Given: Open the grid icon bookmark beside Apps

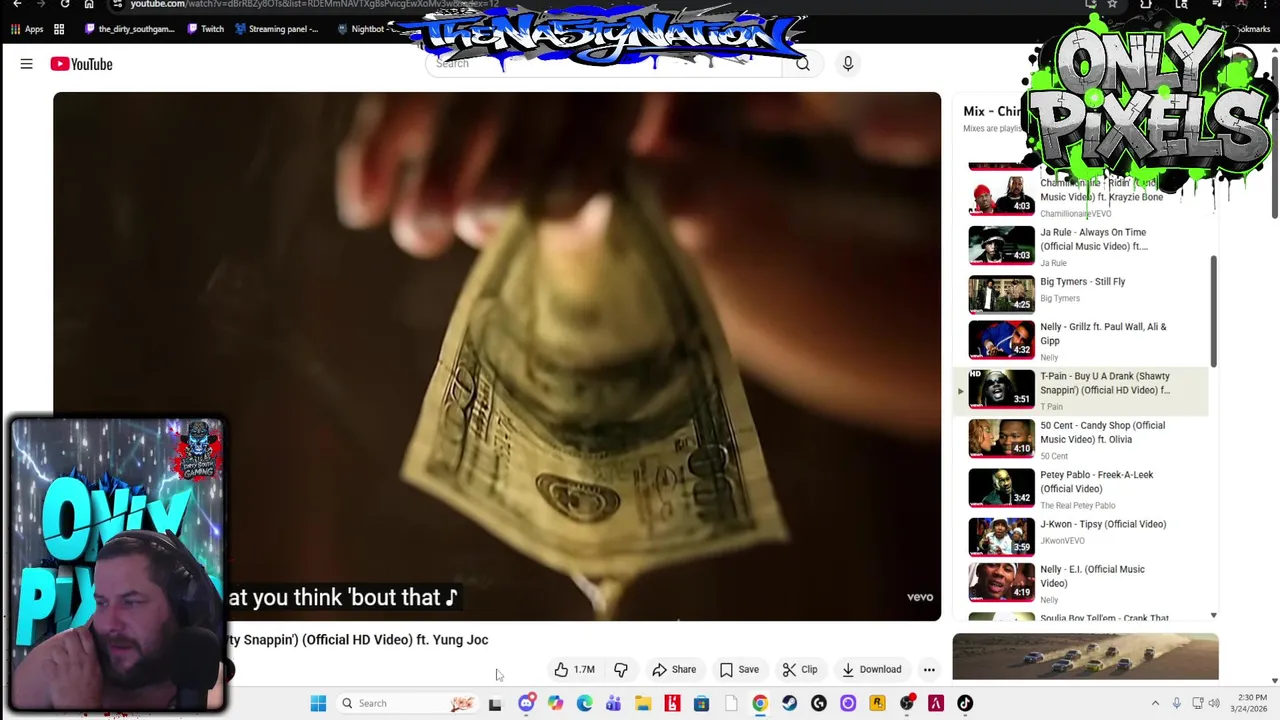Looking at the screenshot, I should [59, 29].
